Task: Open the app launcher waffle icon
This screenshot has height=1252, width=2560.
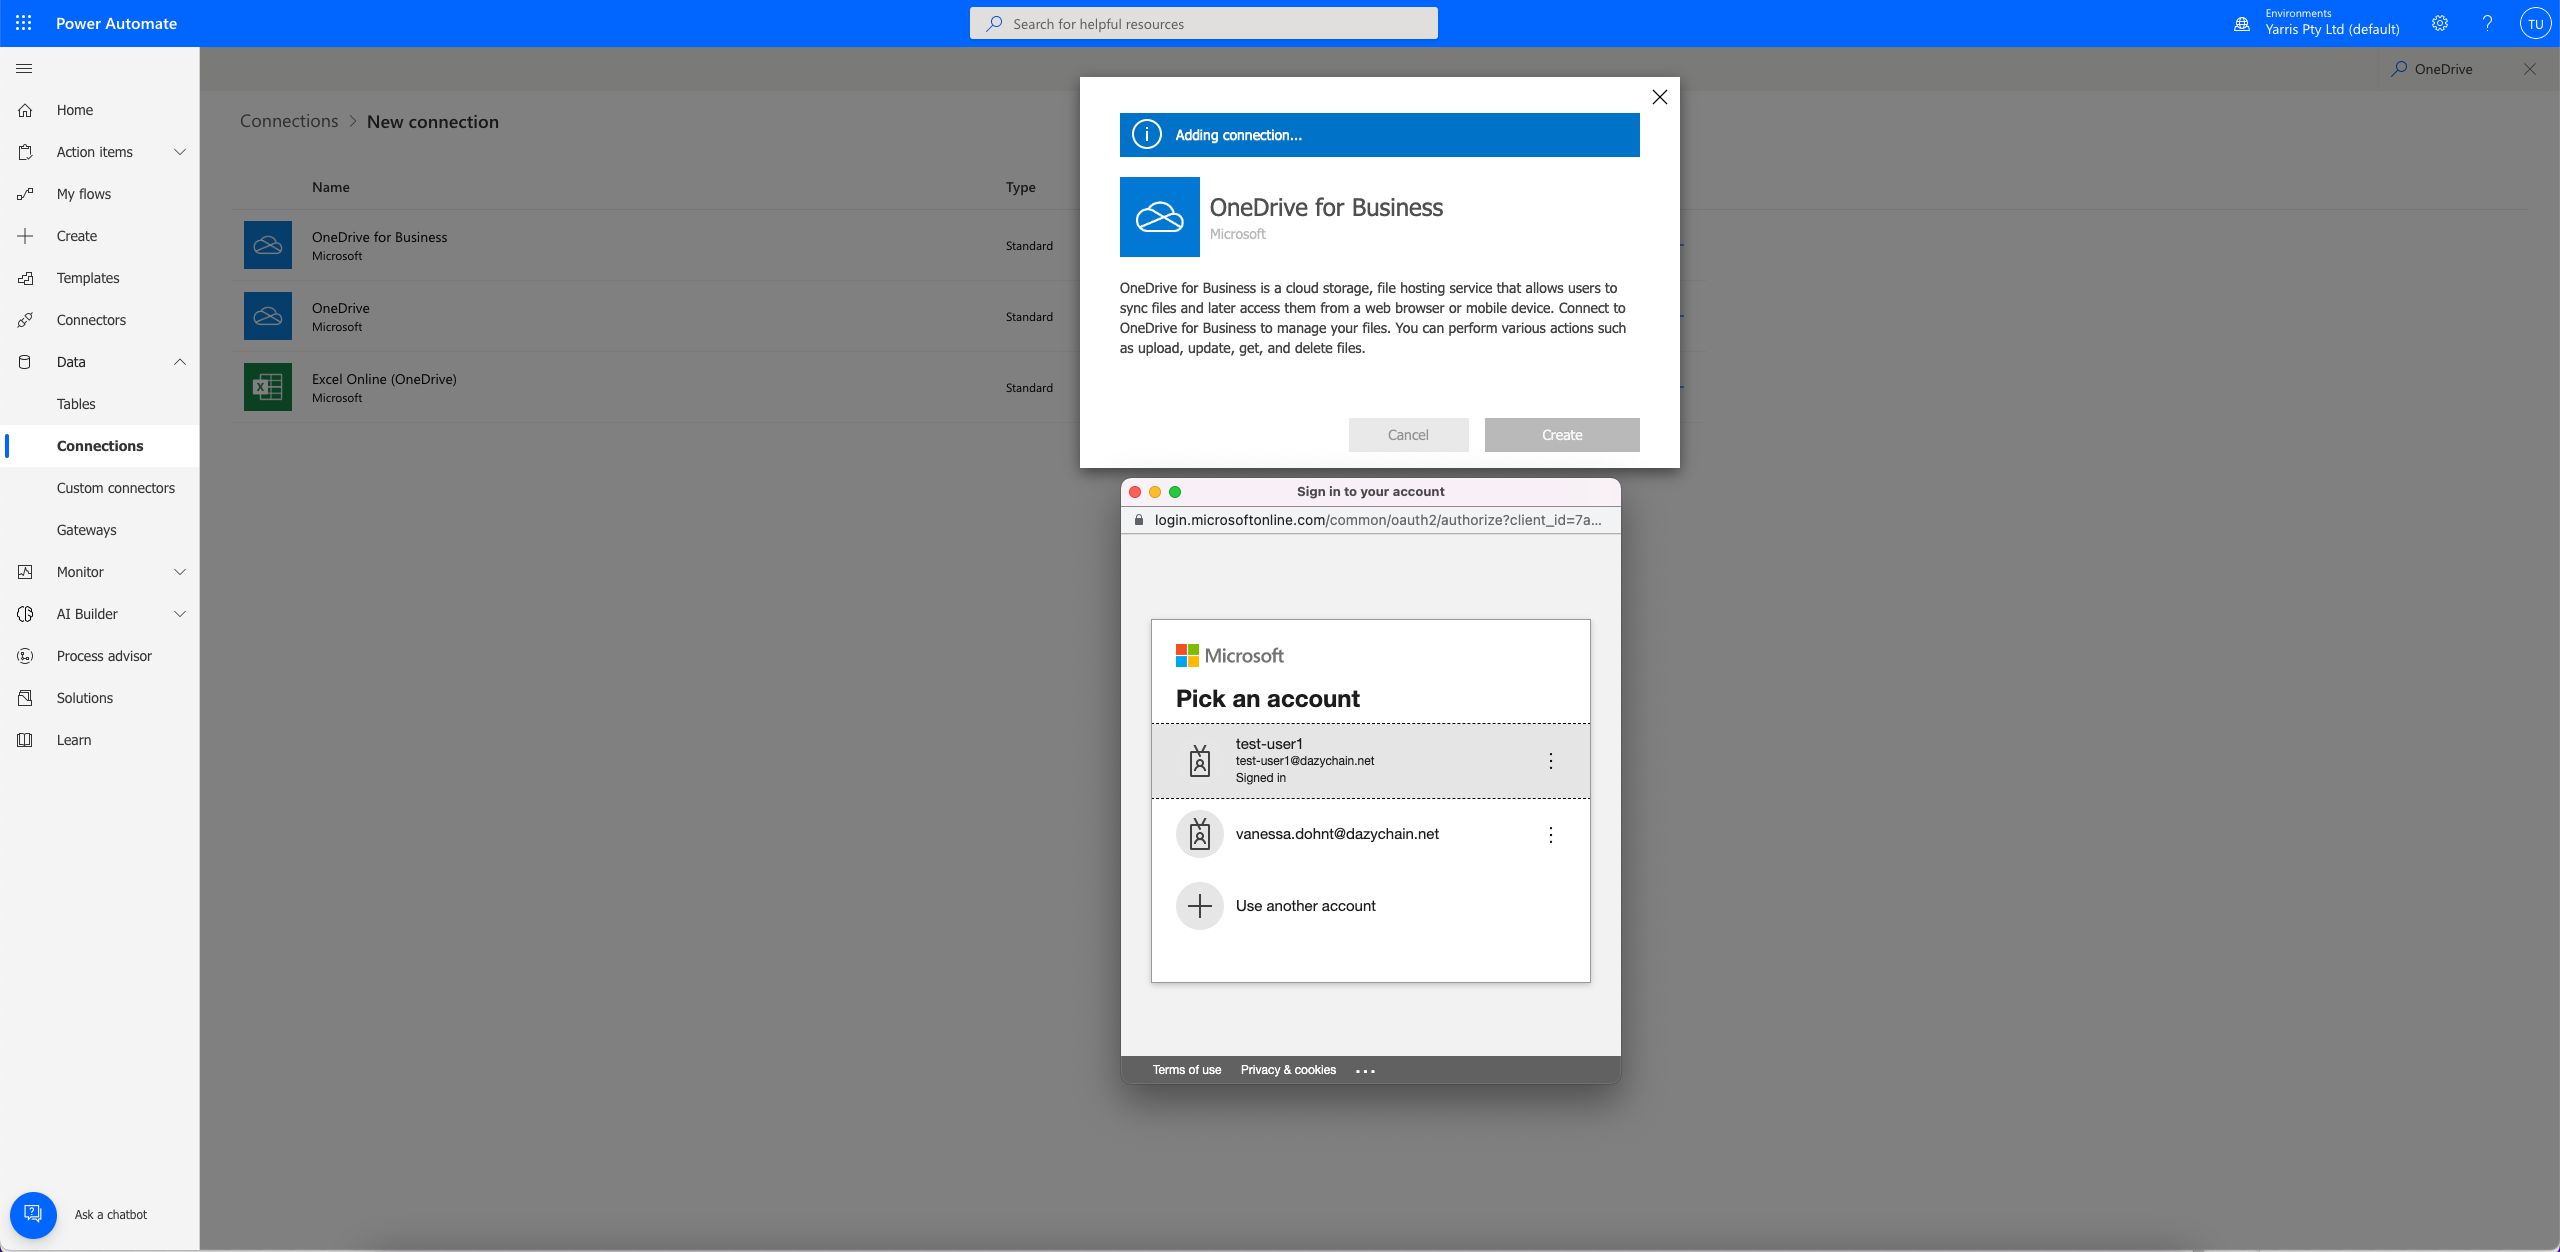Action: [24, 23]
